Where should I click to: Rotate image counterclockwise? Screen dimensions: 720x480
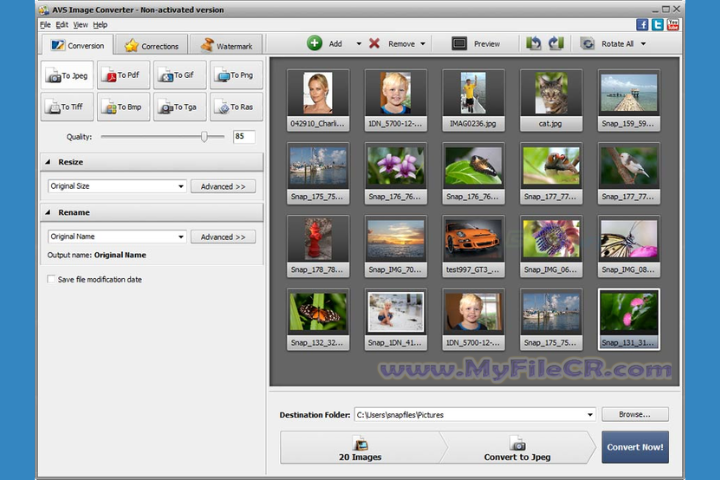pos(534,44)
